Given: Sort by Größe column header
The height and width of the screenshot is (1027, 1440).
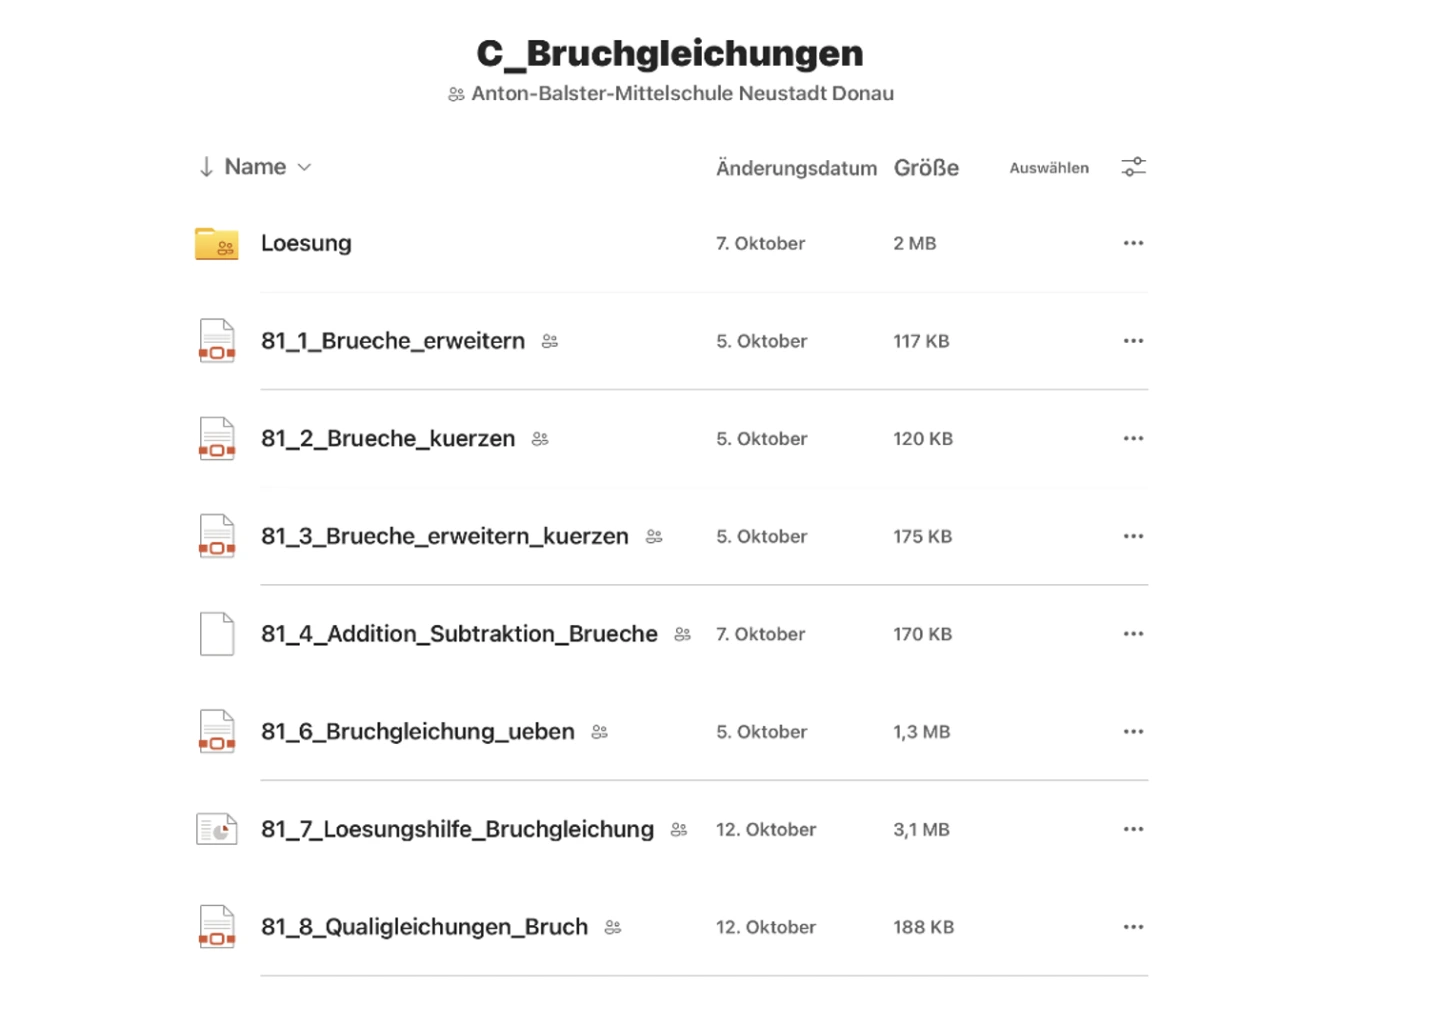Looking at the screenshot, I should click(x=926, y=168).
